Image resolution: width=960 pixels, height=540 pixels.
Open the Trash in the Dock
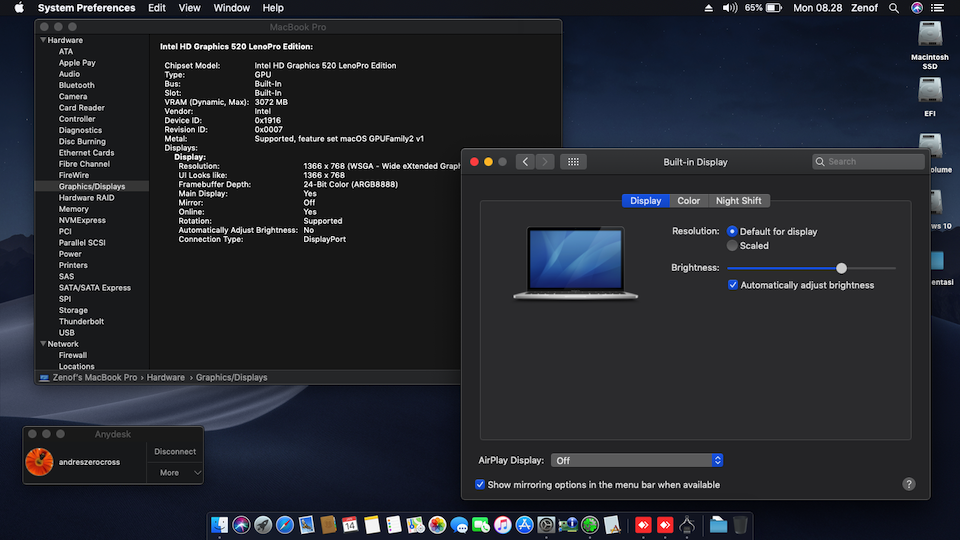tap(740, 525)
